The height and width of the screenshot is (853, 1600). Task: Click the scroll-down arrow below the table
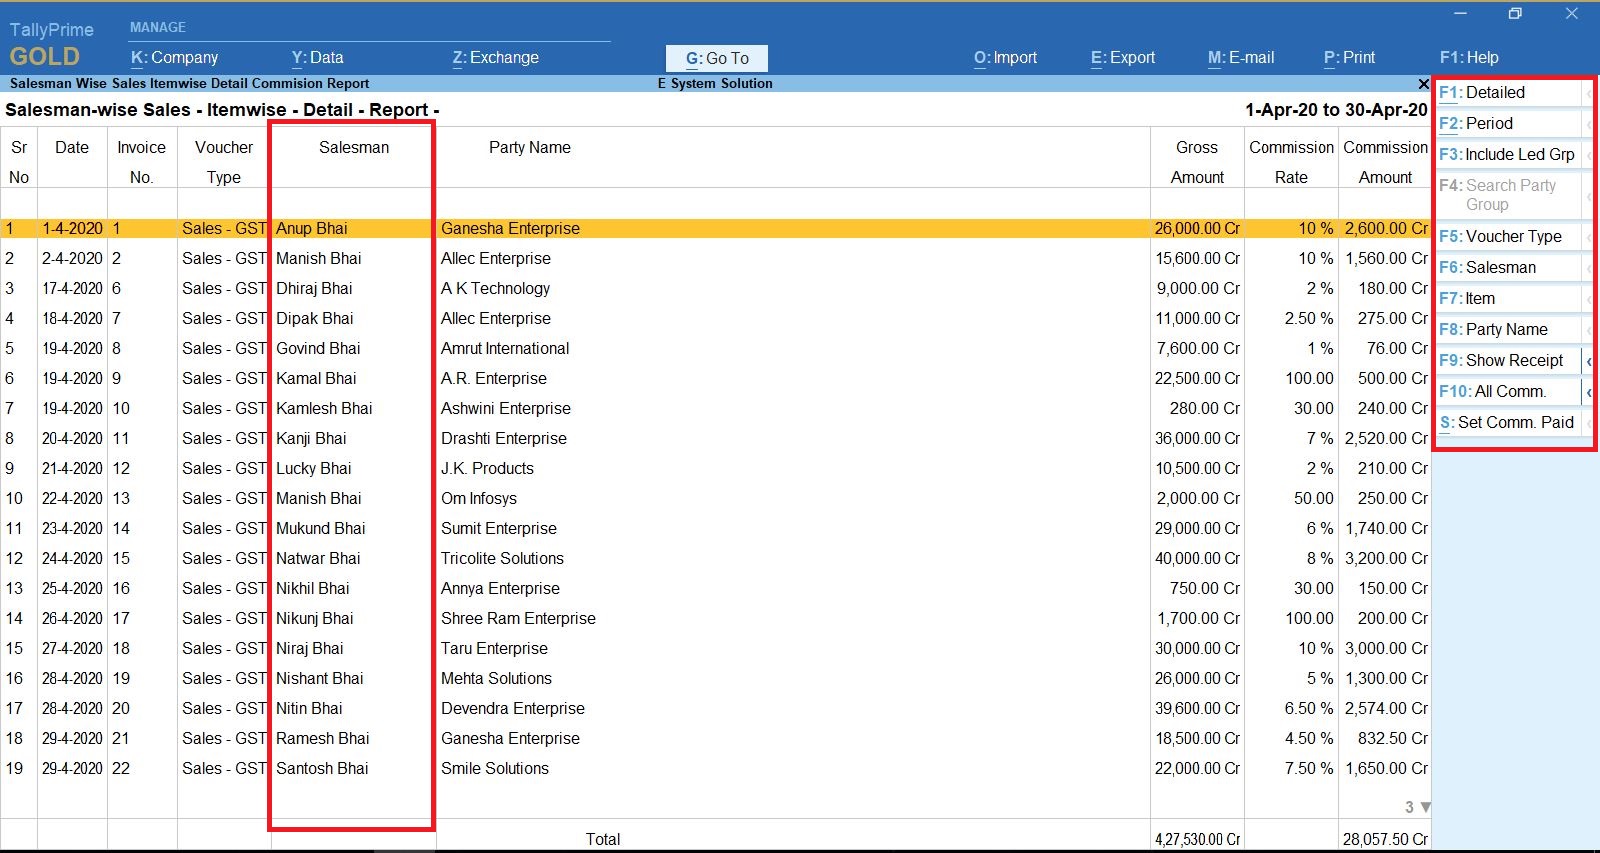[1425, 807]
